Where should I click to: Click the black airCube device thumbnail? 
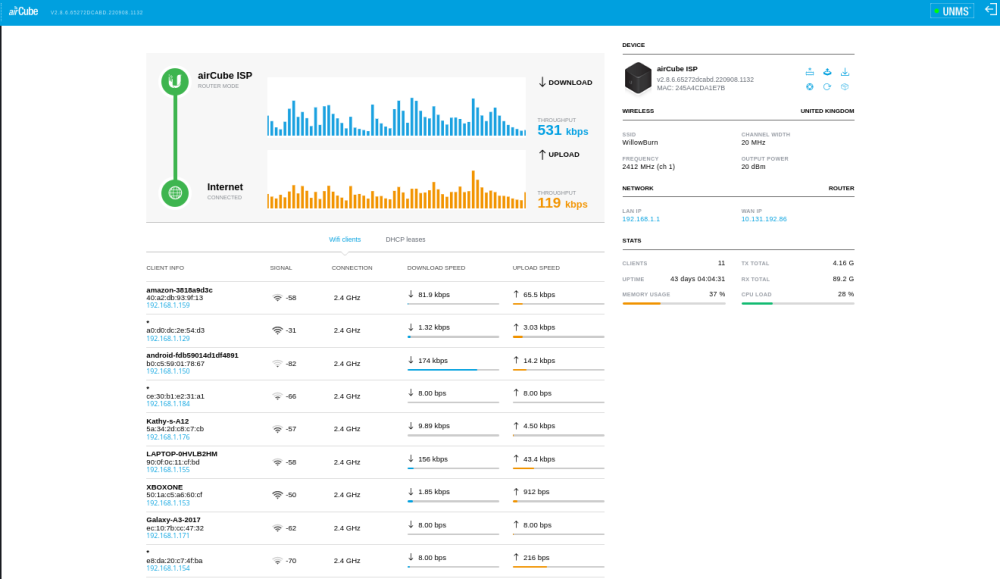637,78
